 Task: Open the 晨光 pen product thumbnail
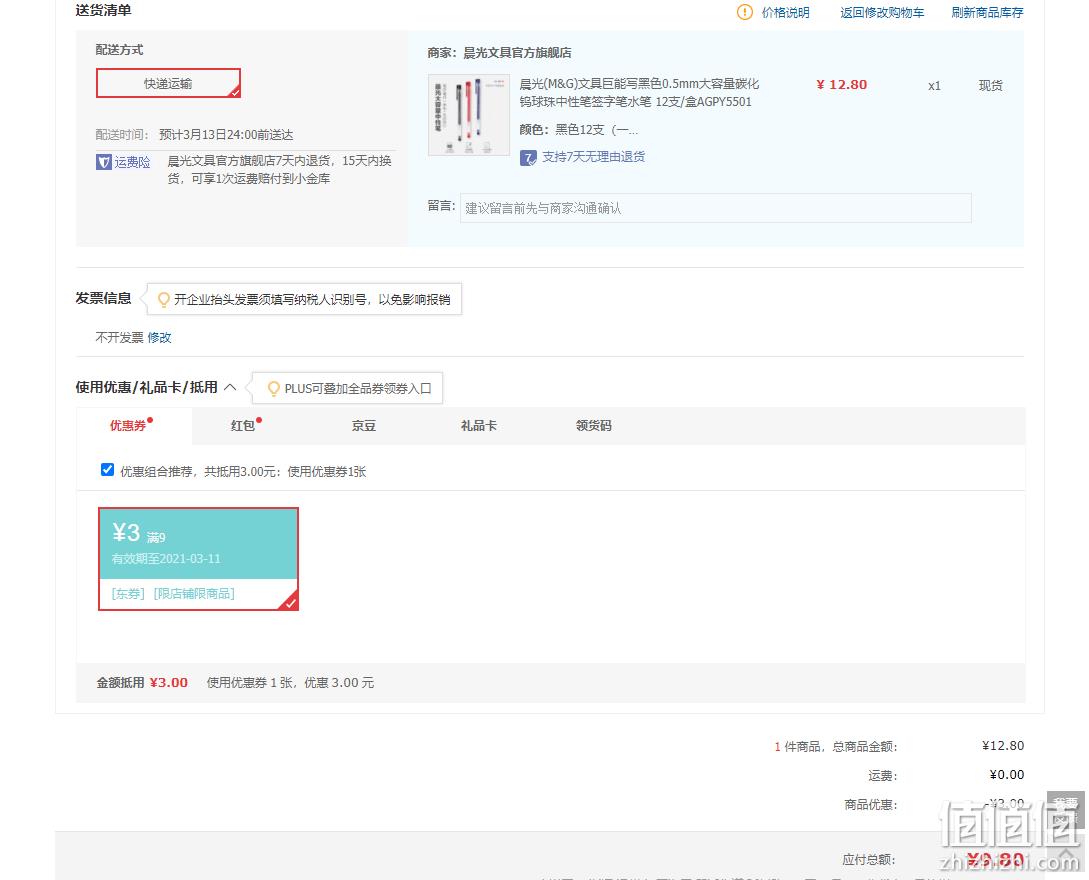pos(469,115)
